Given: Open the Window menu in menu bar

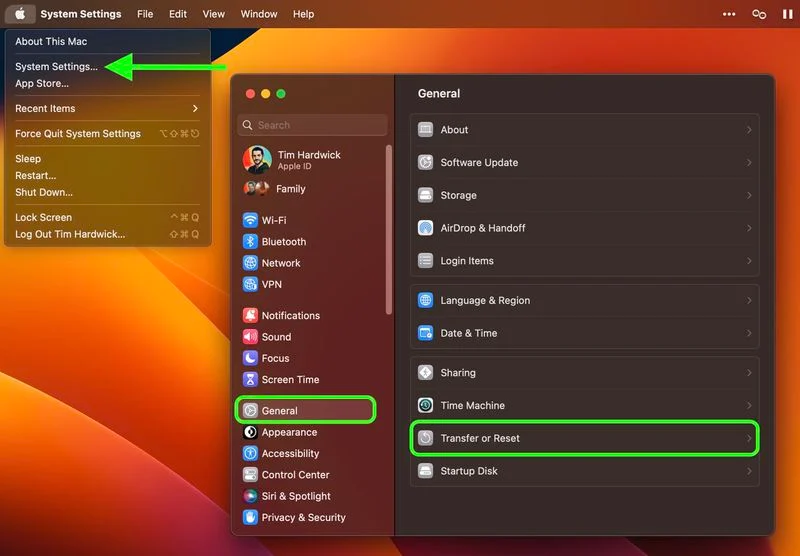Looking at the screenshot, I should coord(259,14).
